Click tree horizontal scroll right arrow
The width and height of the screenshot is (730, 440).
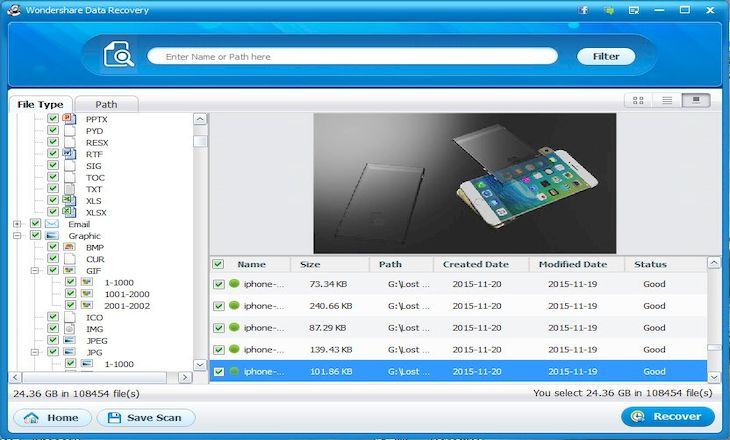tap(185, 377)
